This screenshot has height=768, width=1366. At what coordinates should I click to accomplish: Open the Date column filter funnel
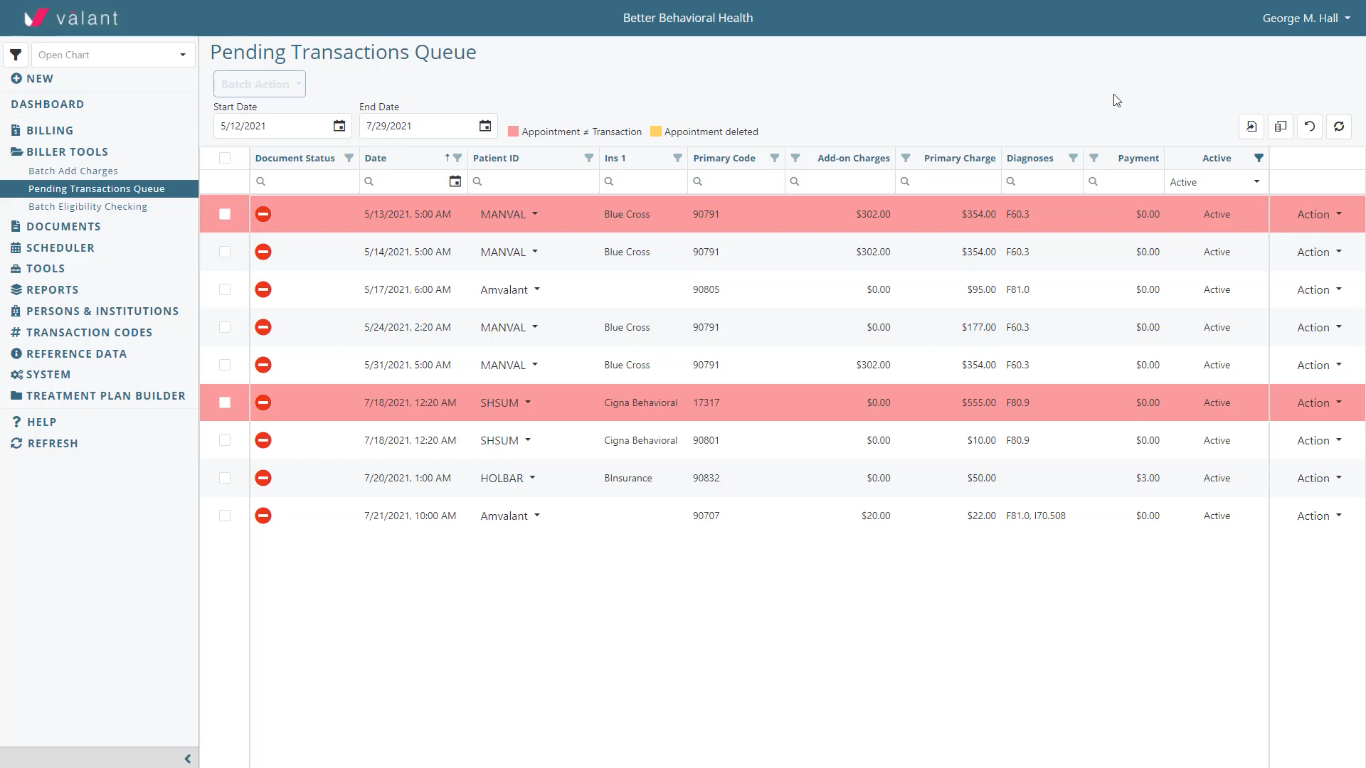pos(458,158)
